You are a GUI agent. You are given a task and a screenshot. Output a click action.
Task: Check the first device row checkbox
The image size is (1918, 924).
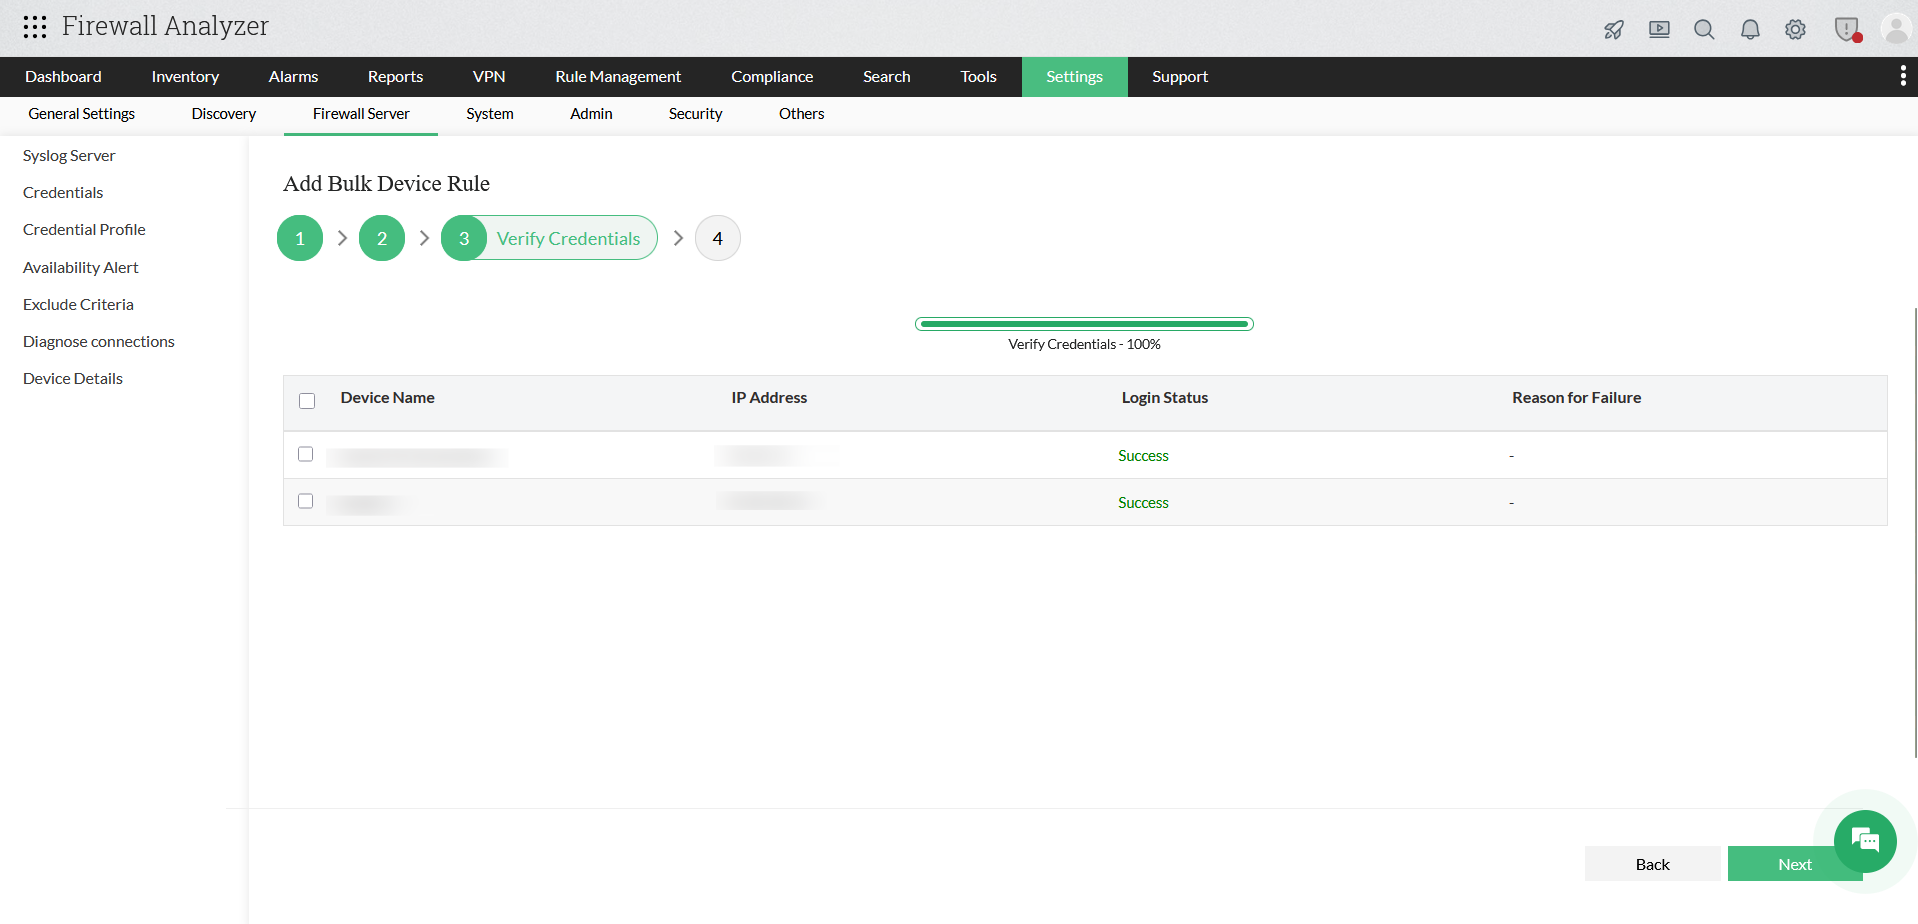click(306, 454)
